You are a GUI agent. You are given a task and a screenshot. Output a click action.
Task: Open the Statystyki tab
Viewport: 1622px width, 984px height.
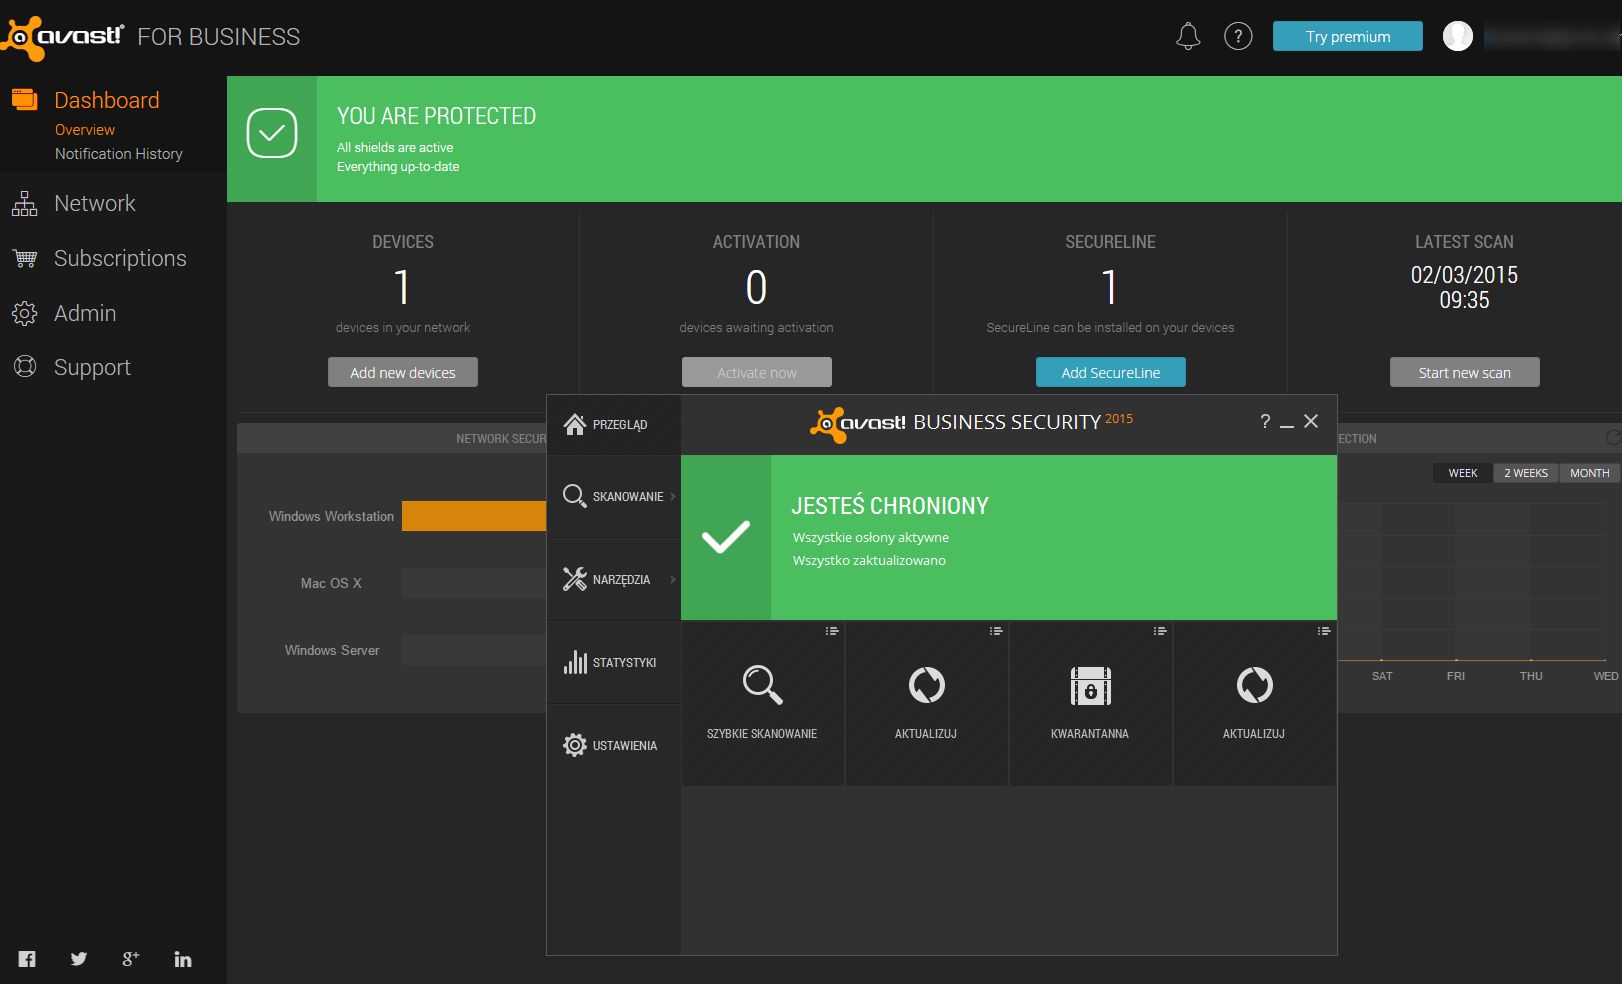pyautogui.click(x=613, y=662)
